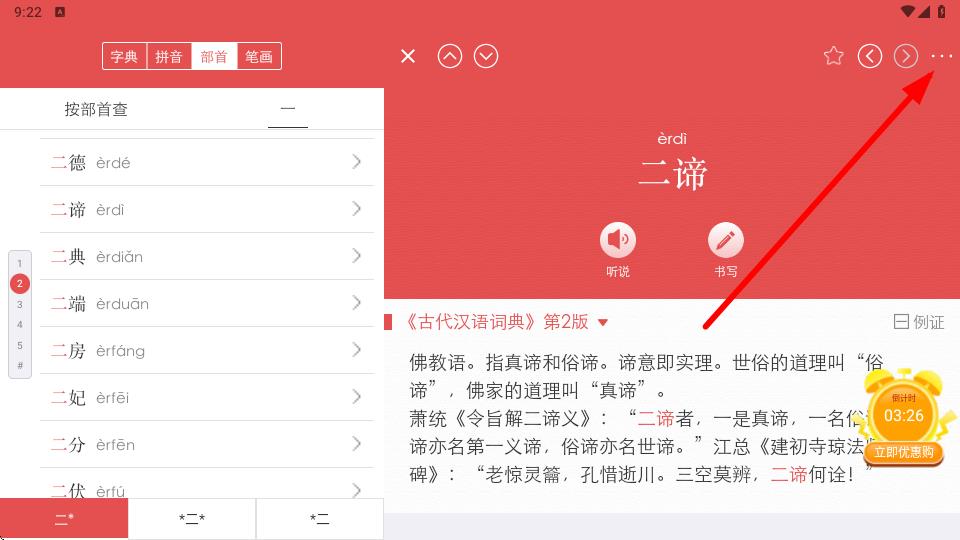Expand chevron on the 二端 row

click(356, 302)
